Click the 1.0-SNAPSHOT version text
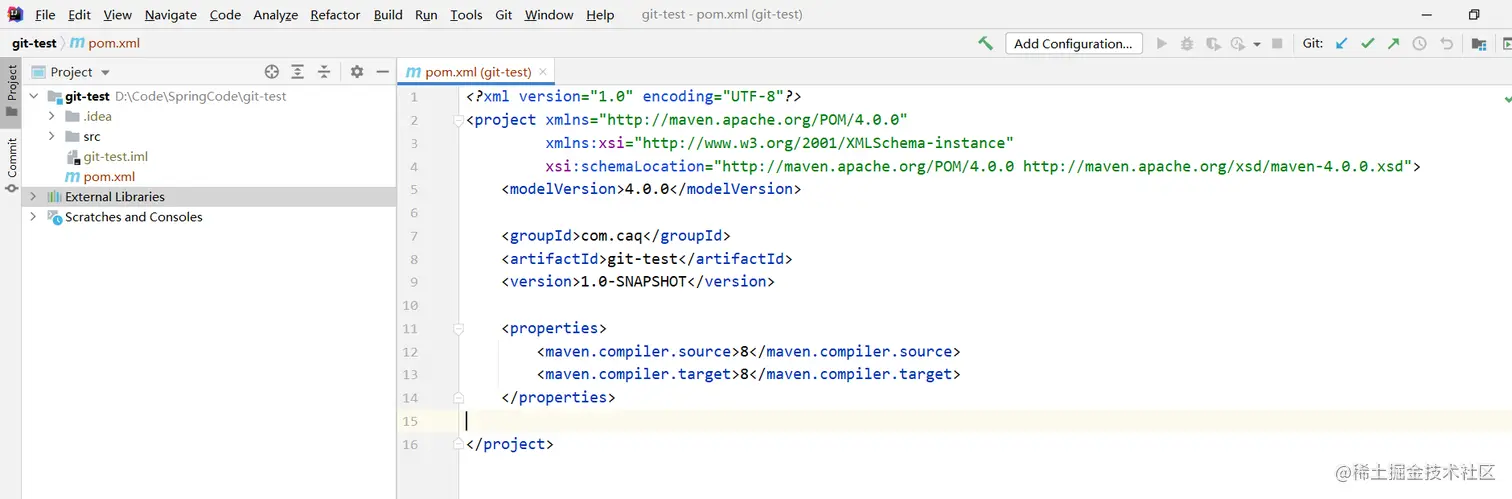The image size is (1512, 499). 634,282
